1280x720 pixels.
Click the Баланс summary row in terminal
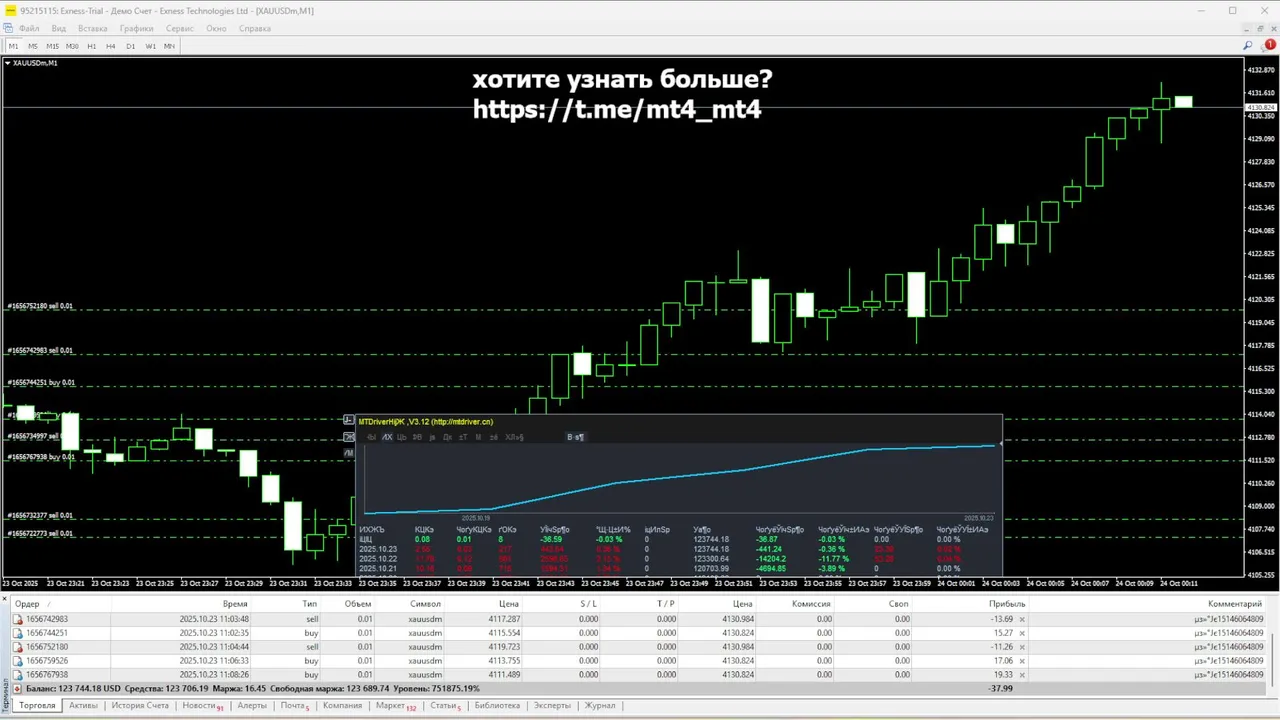[x=640, y=689]
